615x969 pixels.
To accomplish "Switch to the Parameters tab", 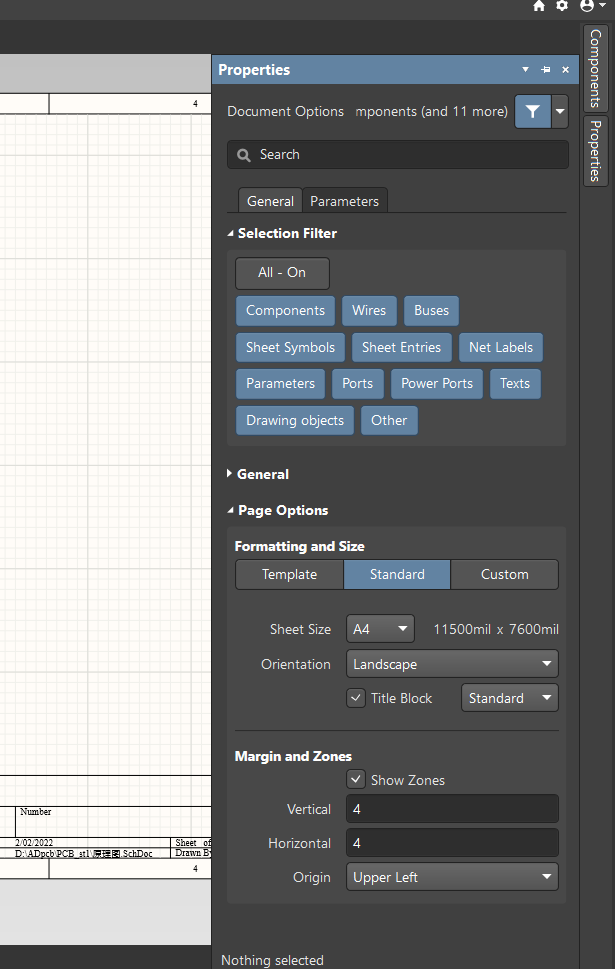I will pyautogui.click(x=344, y=201).
